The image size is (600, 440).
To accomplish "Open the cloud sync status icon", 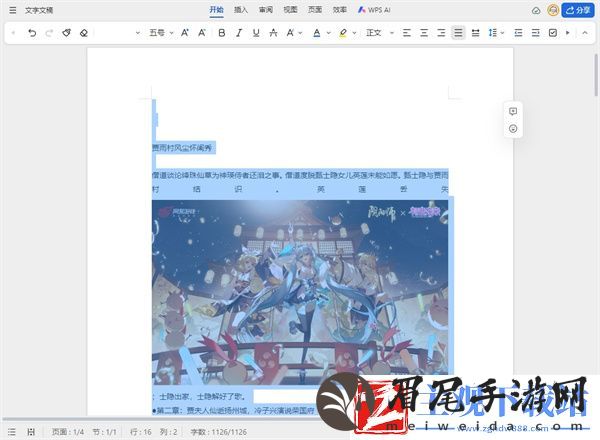I will [x=536, y=10].
